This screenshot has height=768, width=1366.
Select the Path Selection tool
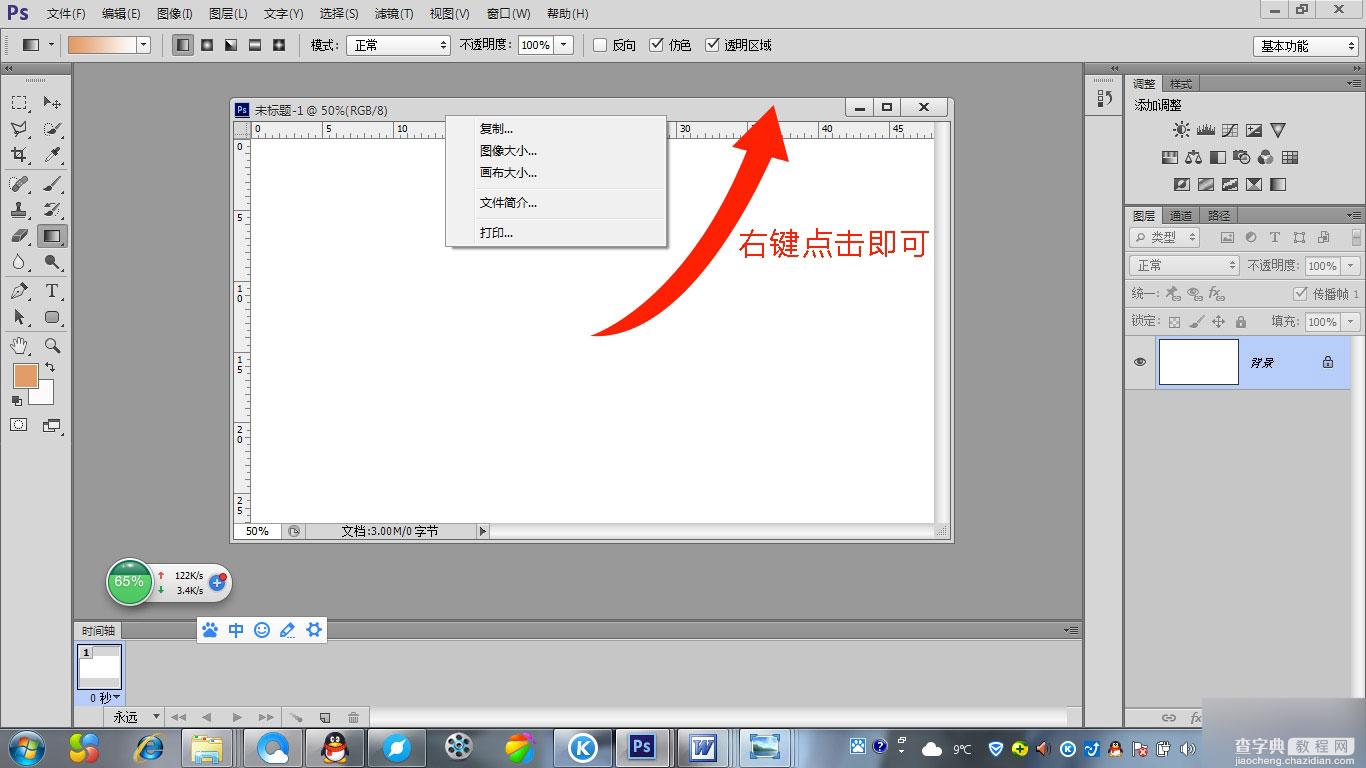[x=19, y=317]
